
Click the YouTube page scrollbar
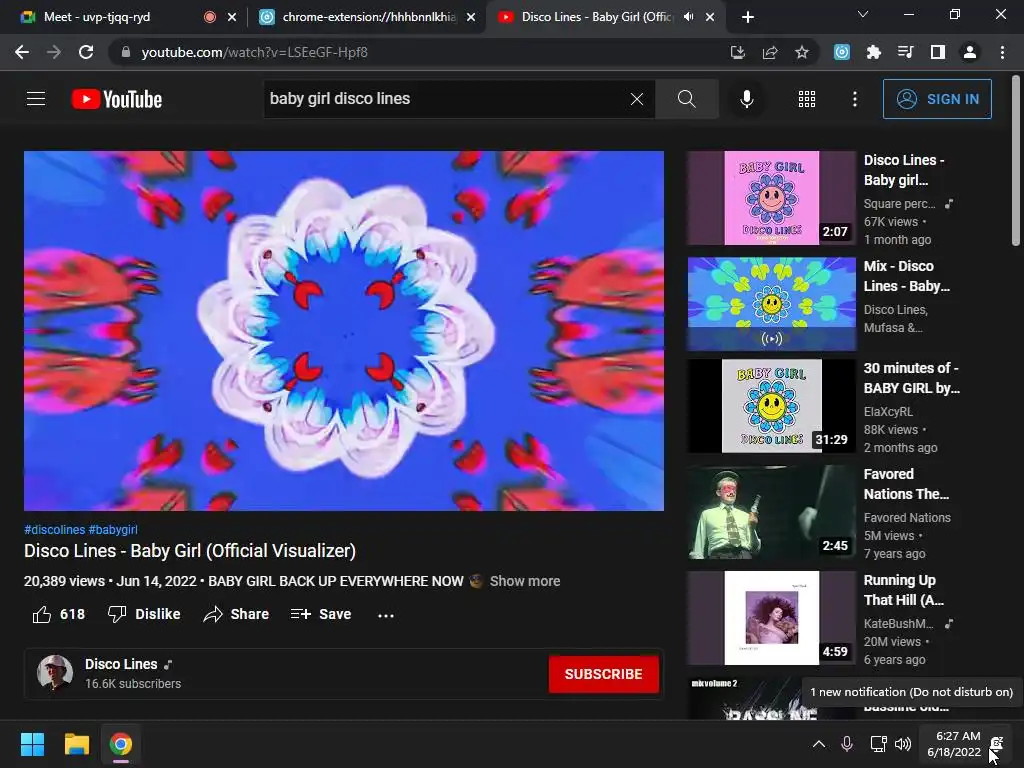1016,161
